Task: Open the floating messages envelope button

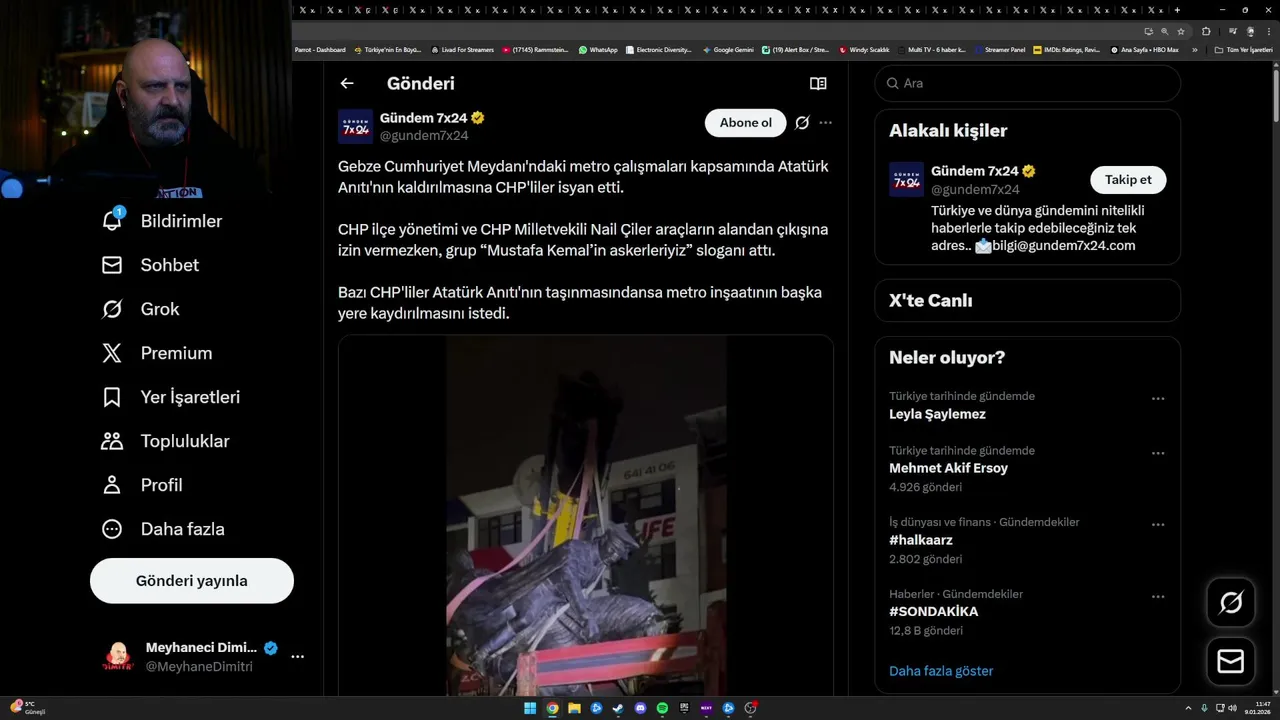Action: point(1231,662)
